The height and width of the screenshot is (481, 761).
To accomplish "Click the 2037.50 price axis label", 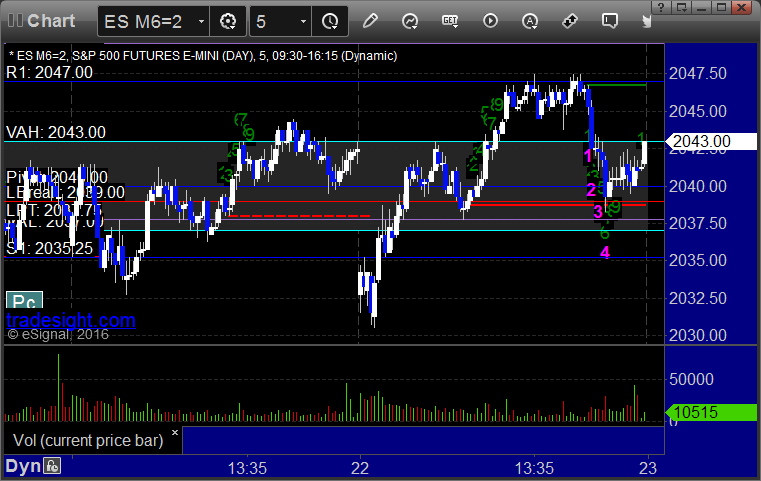I will [697, 223].
